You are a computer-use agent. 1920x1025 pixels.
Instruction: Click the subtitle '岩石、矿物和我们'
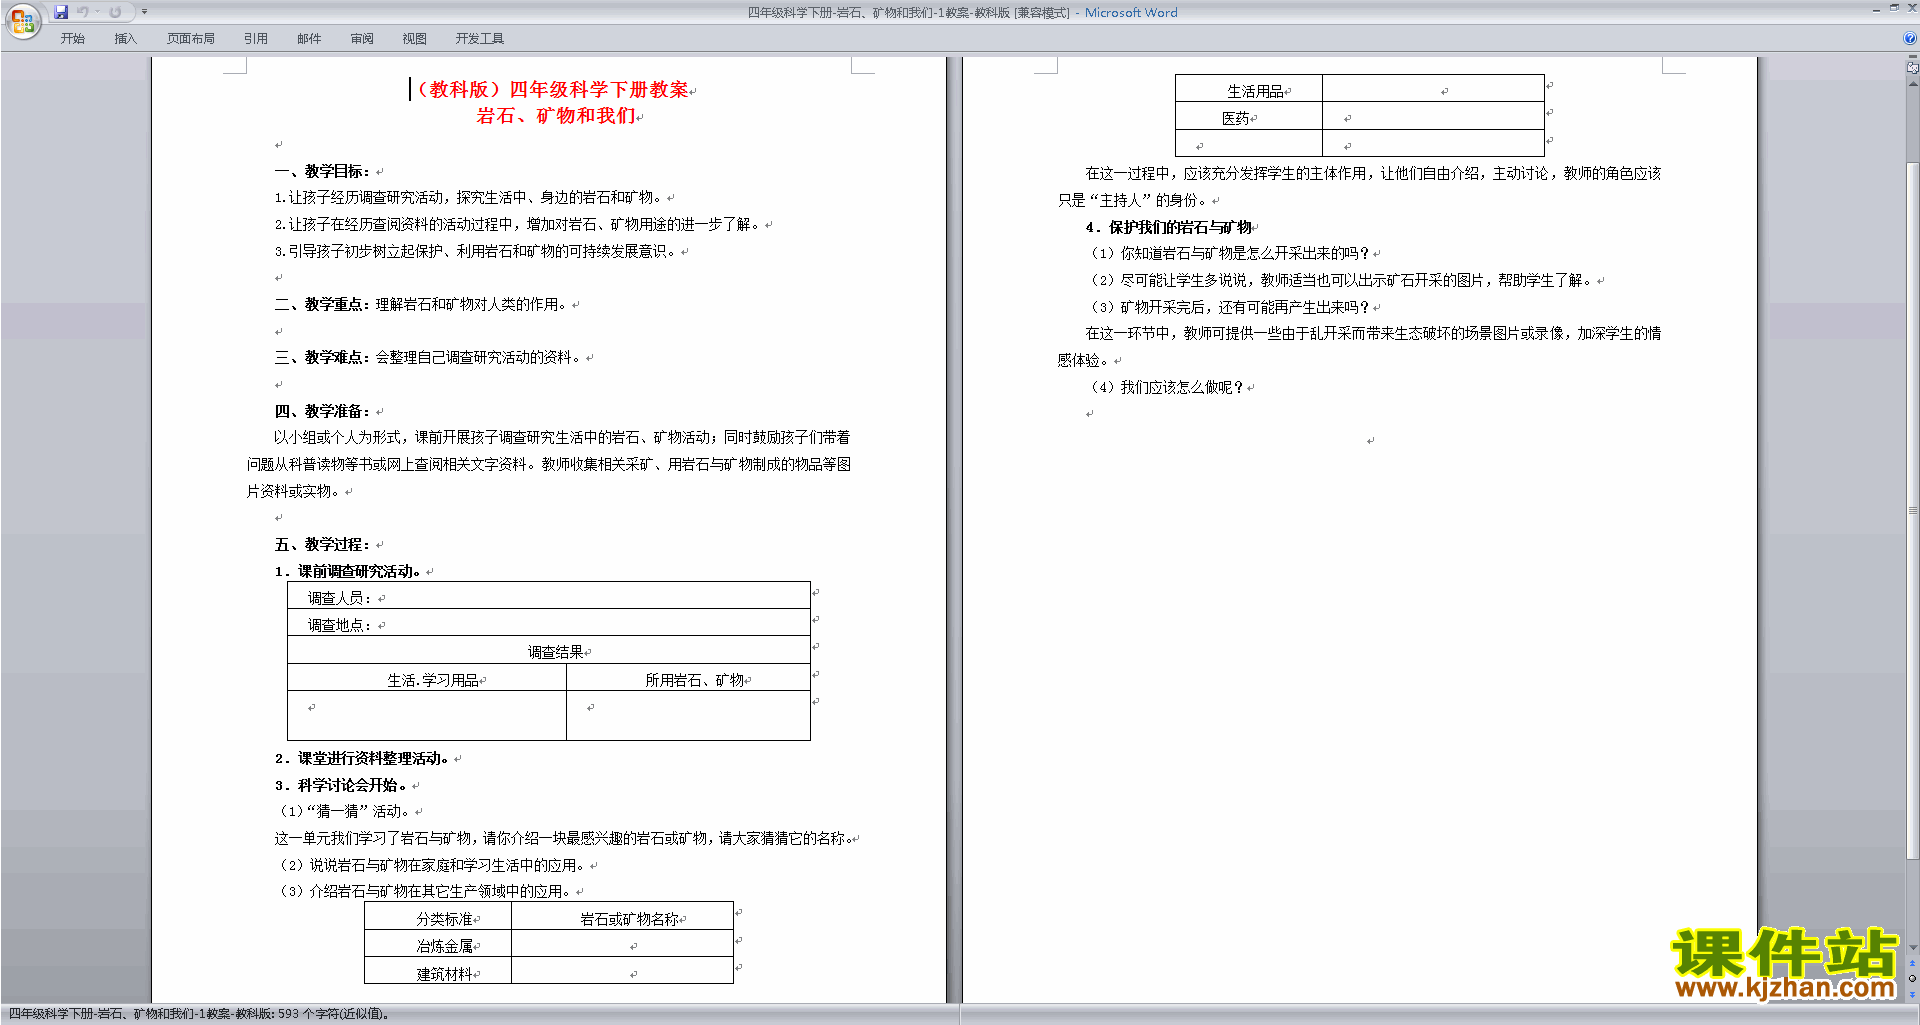tap(557, 116)
